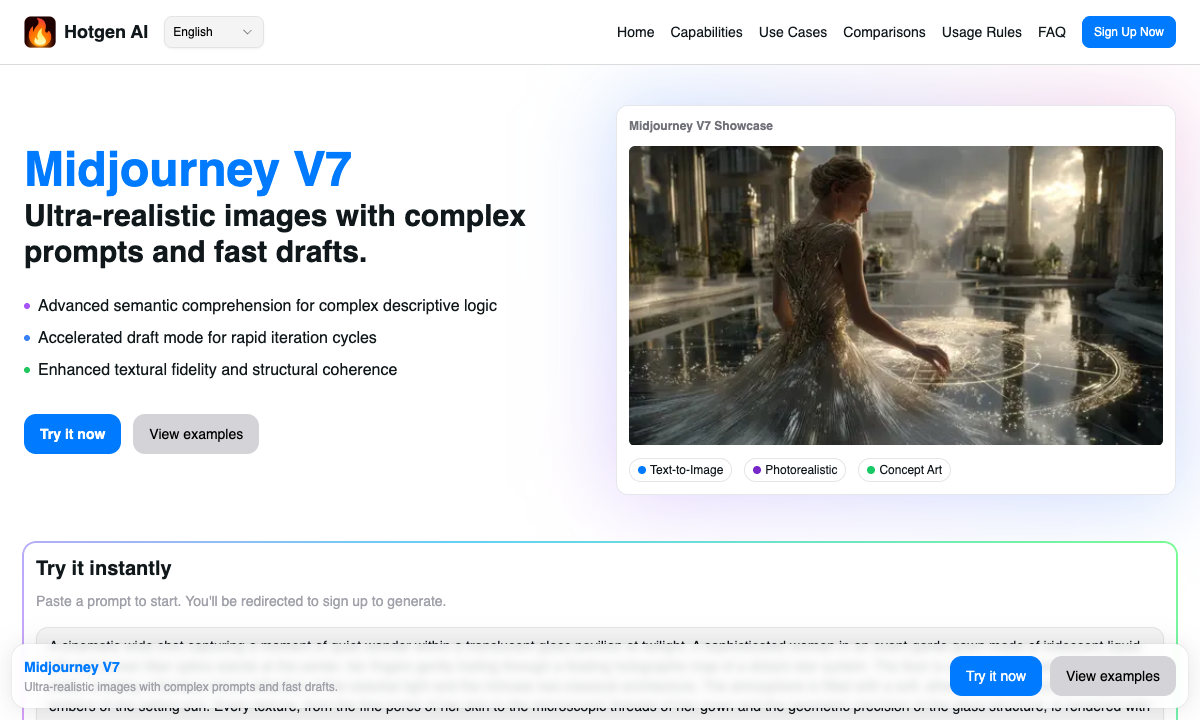The image size is (1200, 720).
Task: Select the Concept Art tag chip
Action: (904, 470)
